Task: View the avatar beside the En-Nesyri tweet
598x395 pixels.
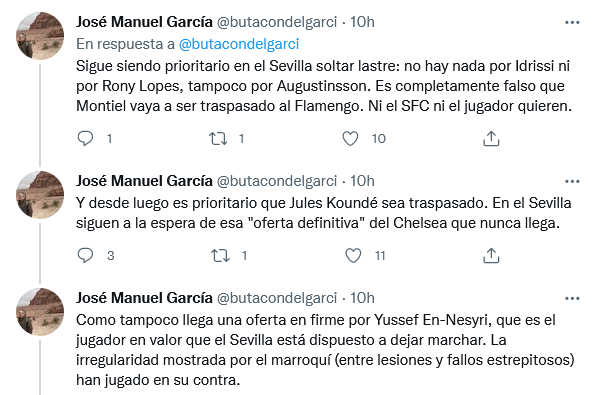Action: [40, 312]
